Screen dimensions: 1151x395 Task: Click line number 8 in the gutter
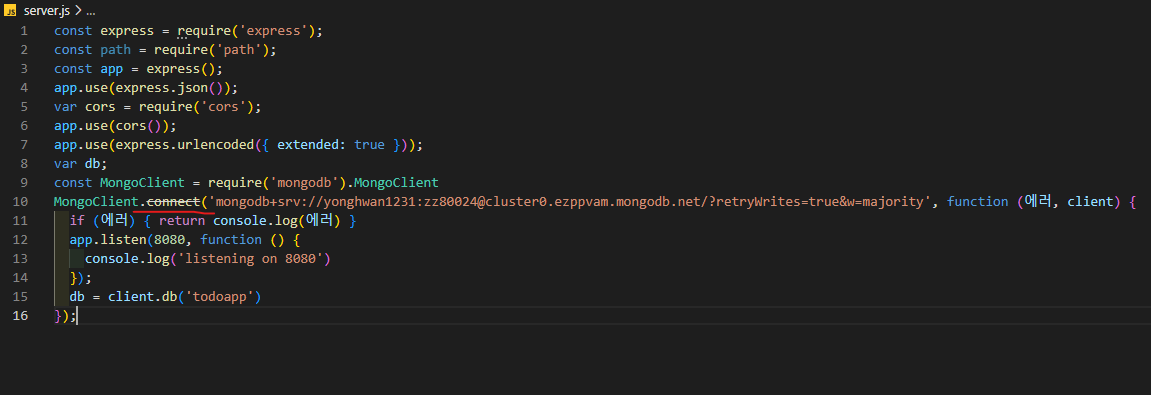(24, 163)
